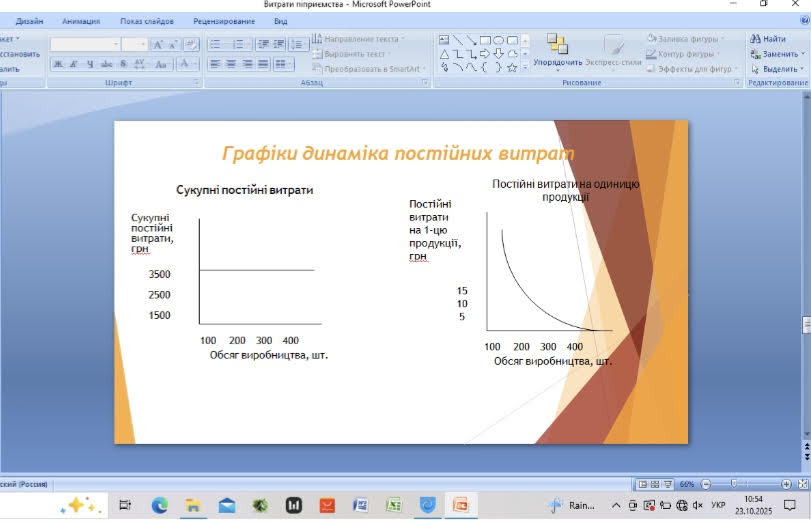This screenshot has height=522, width=811.
Task: Toggle italic text formatting
Action: (x=74, y=64)
